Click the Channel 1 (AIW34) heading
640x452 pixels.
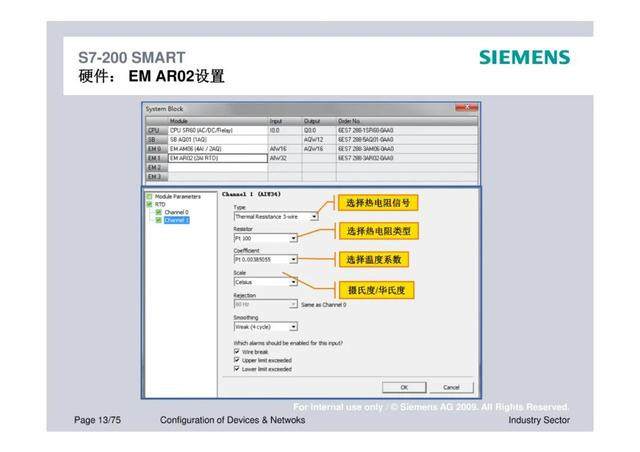pyautogui.click(x=251, y=194)
